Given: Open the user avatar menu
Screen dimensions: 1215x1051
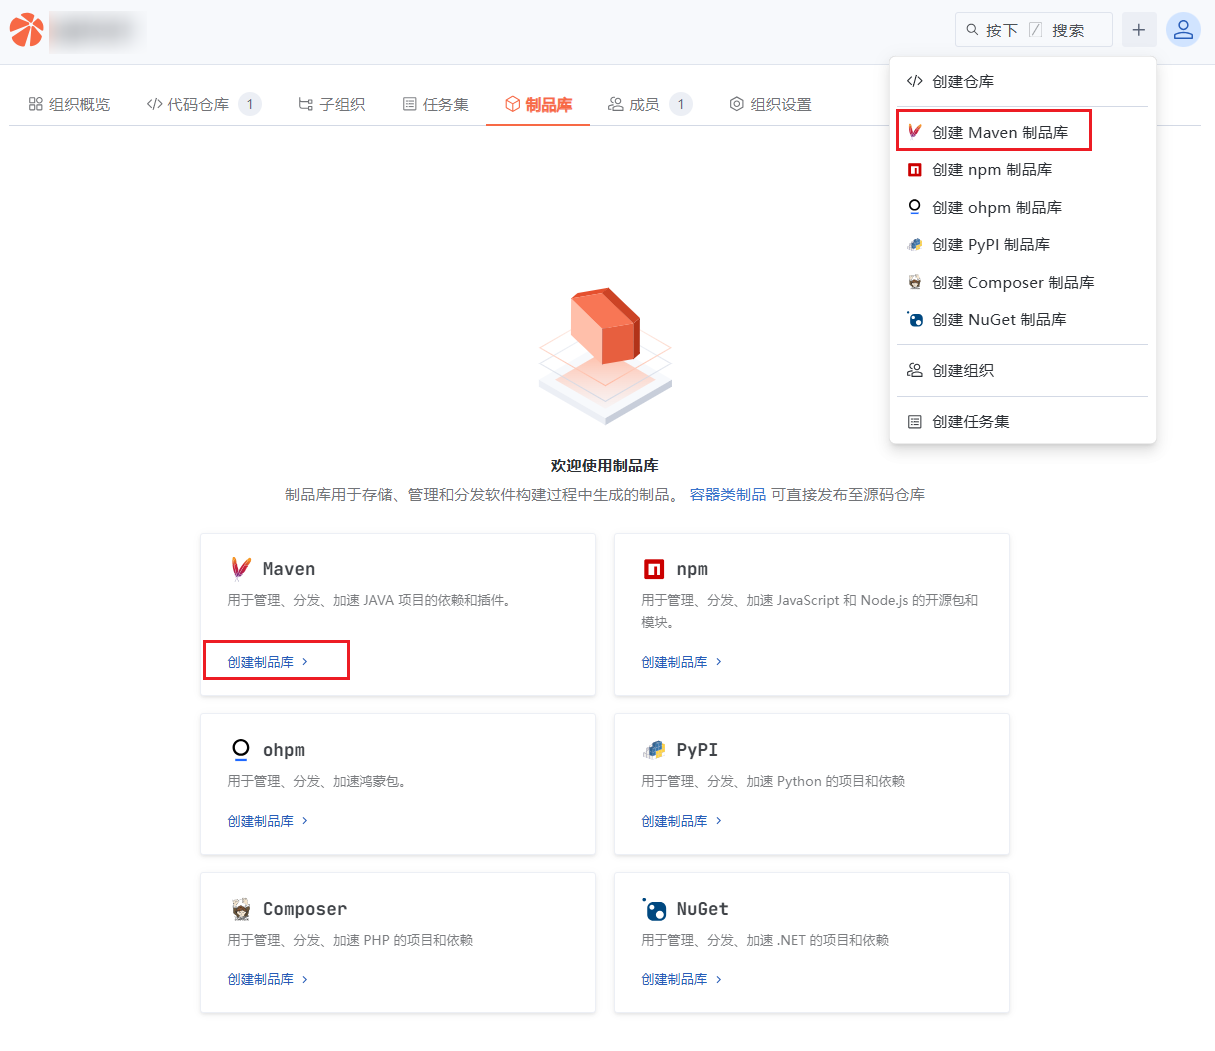Looking at the screenshot, I should tap(1183, 30).
